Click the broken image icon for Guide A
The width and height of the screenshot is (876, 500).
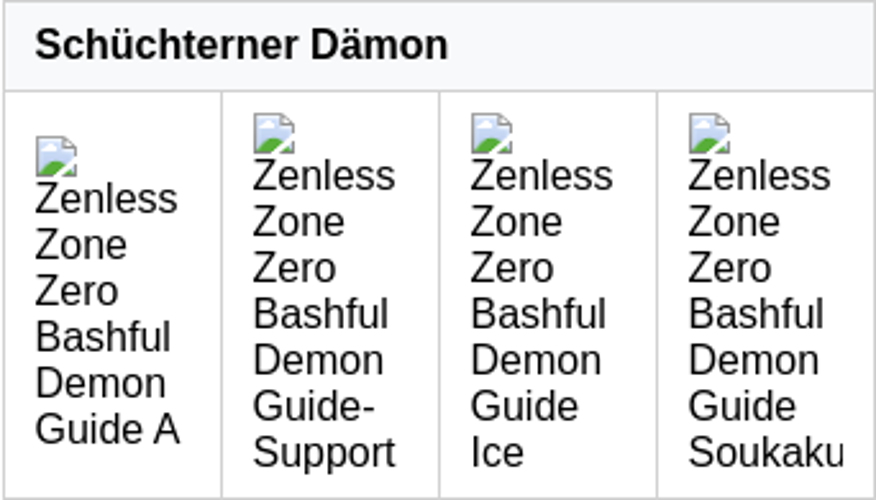(56, 157)
